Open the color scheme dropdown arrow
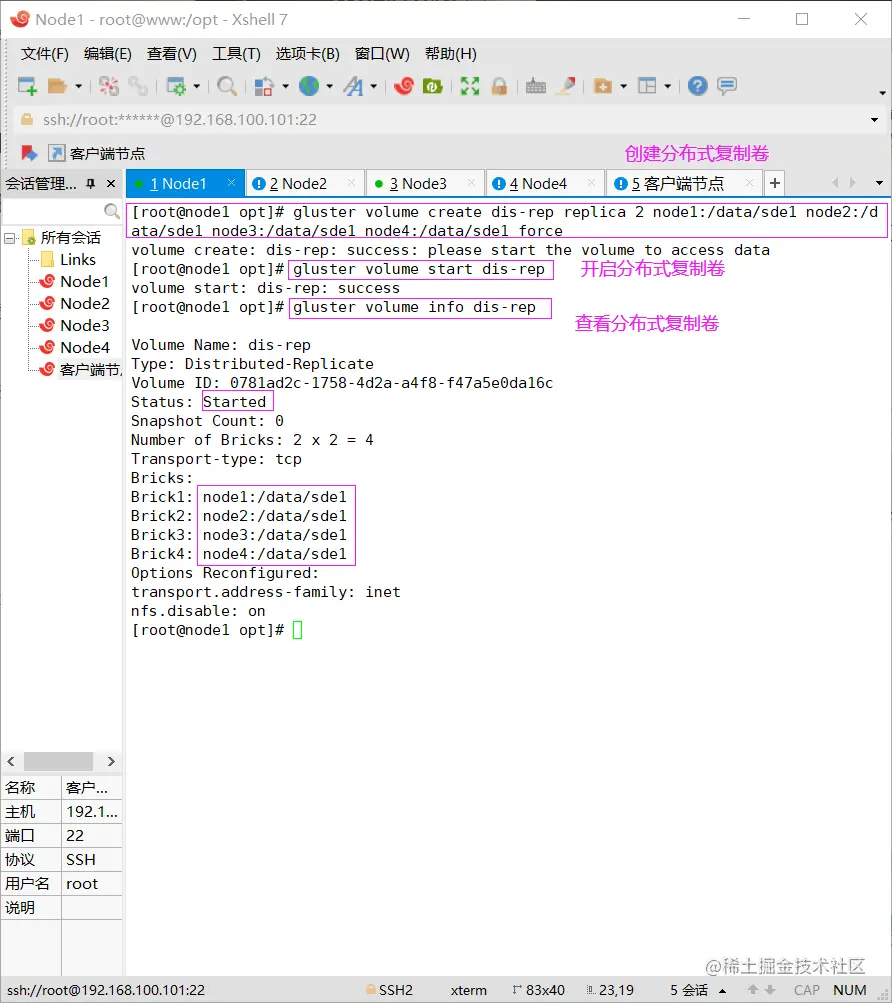 tap(285, 86)
